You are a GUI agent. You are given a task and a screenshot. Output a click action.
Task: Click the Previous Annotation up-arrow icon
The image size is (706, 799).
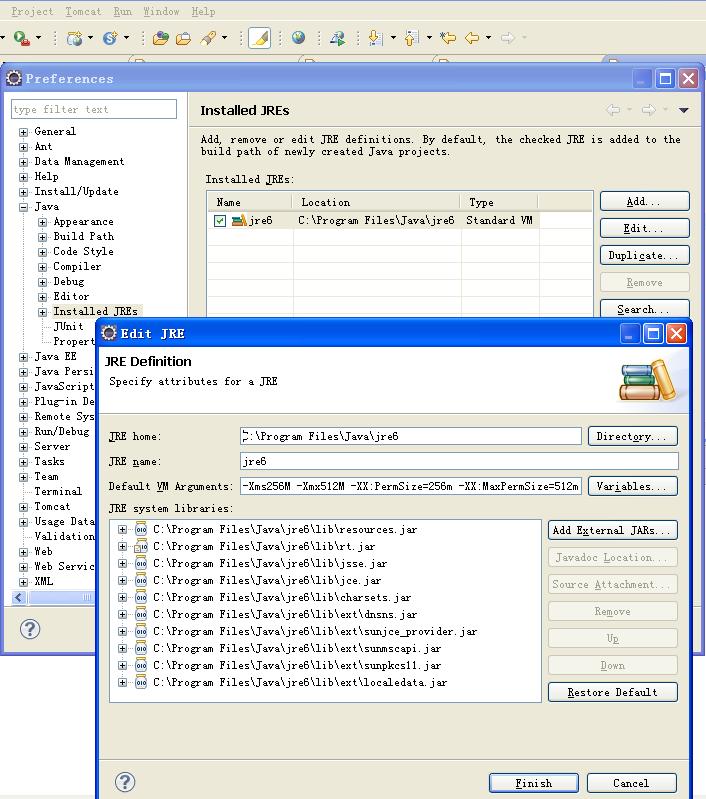pos(411,38)
